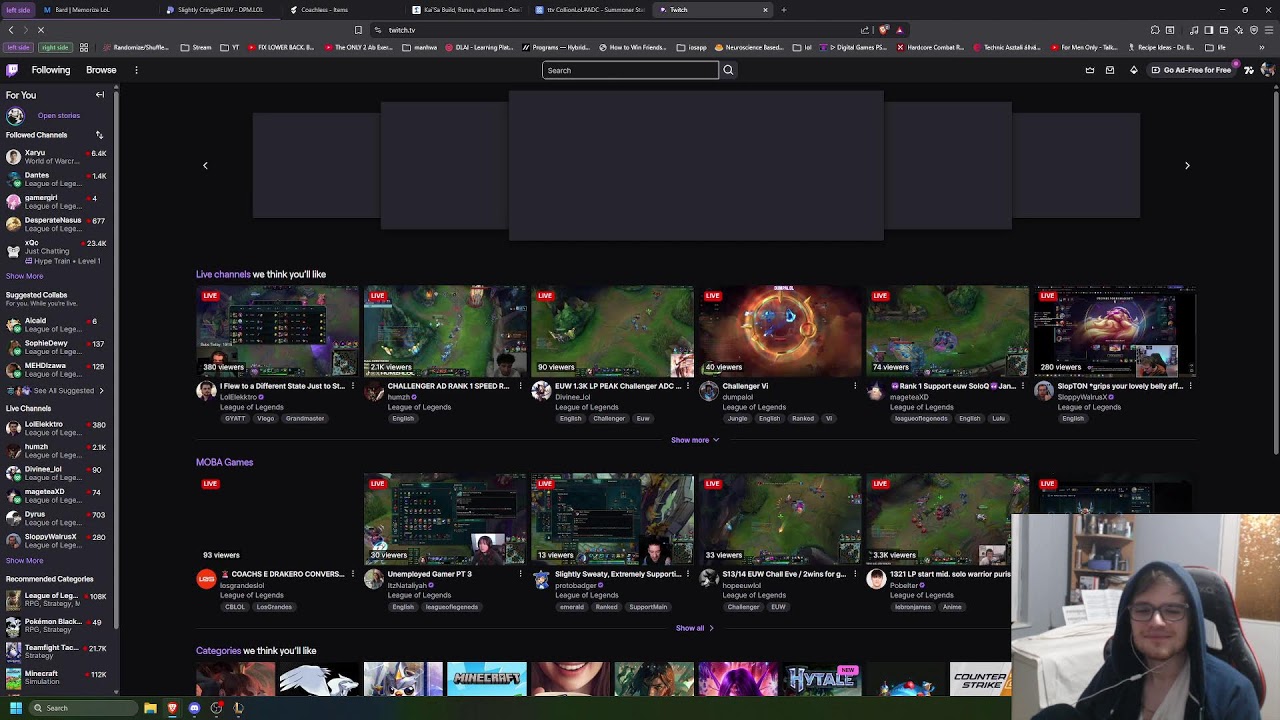Open humzh CHALLENGER AD RANK 1 stream thumbnail

click(x=445, y=331)
